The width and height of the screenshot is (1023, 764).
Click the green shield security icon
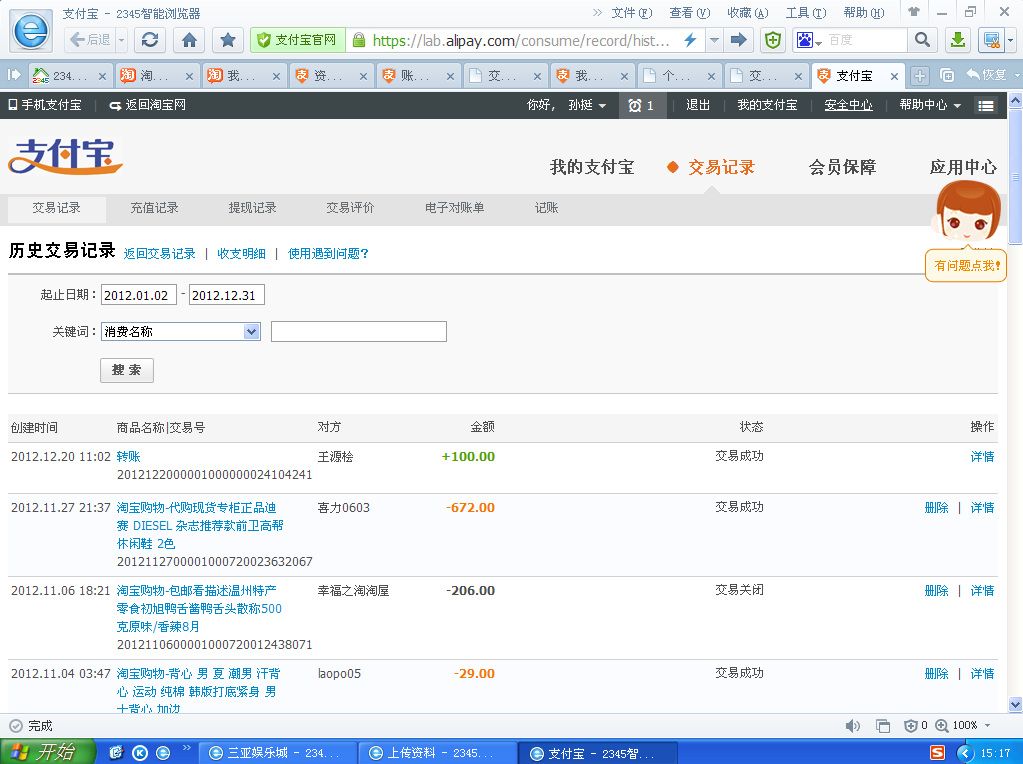(x=773, y=40)
